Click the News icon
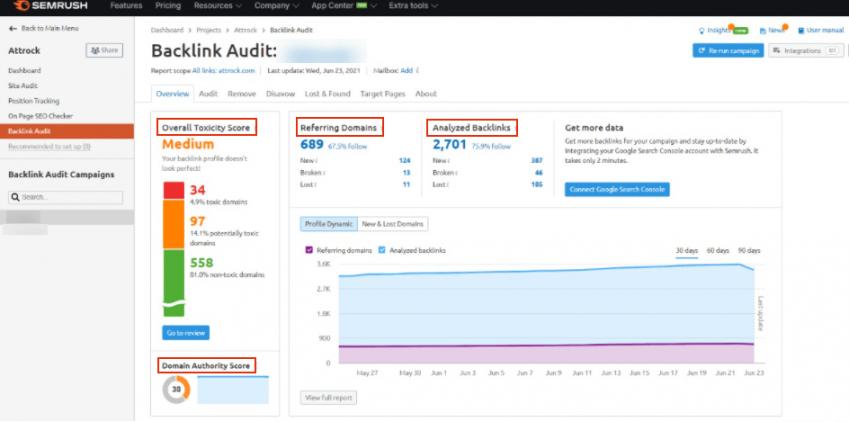849x422 pixels. pos(763,31)
